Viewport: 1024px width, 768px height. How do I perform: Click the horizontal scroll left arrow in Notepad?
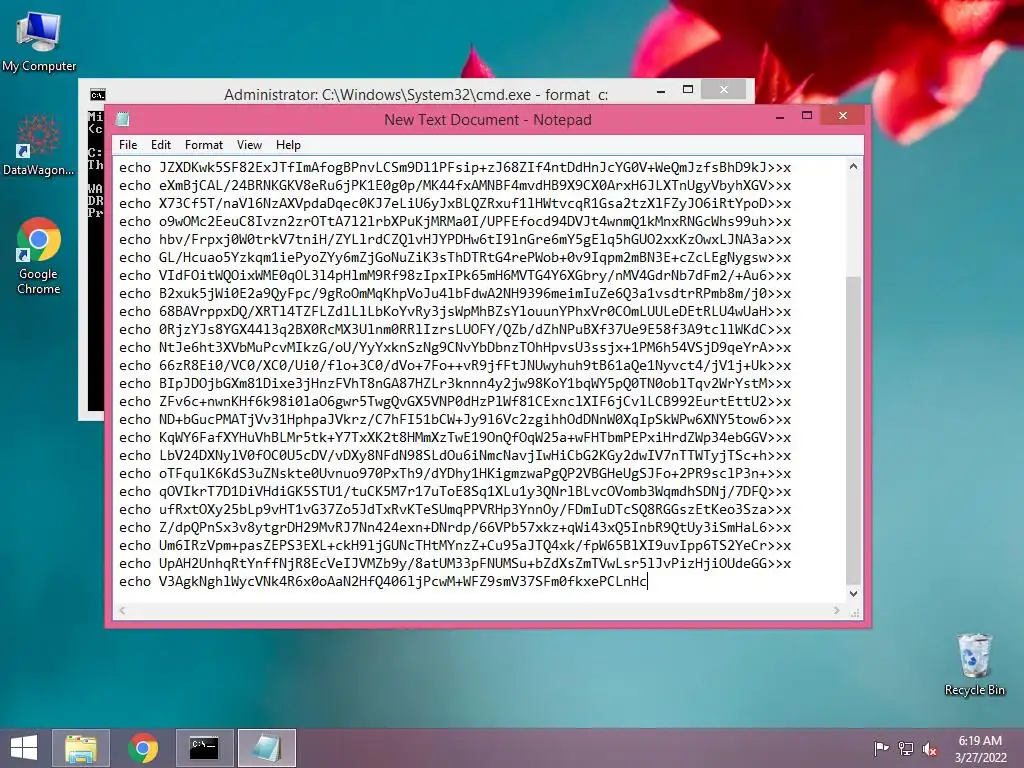pyautogui.click(x=122, y=611)
